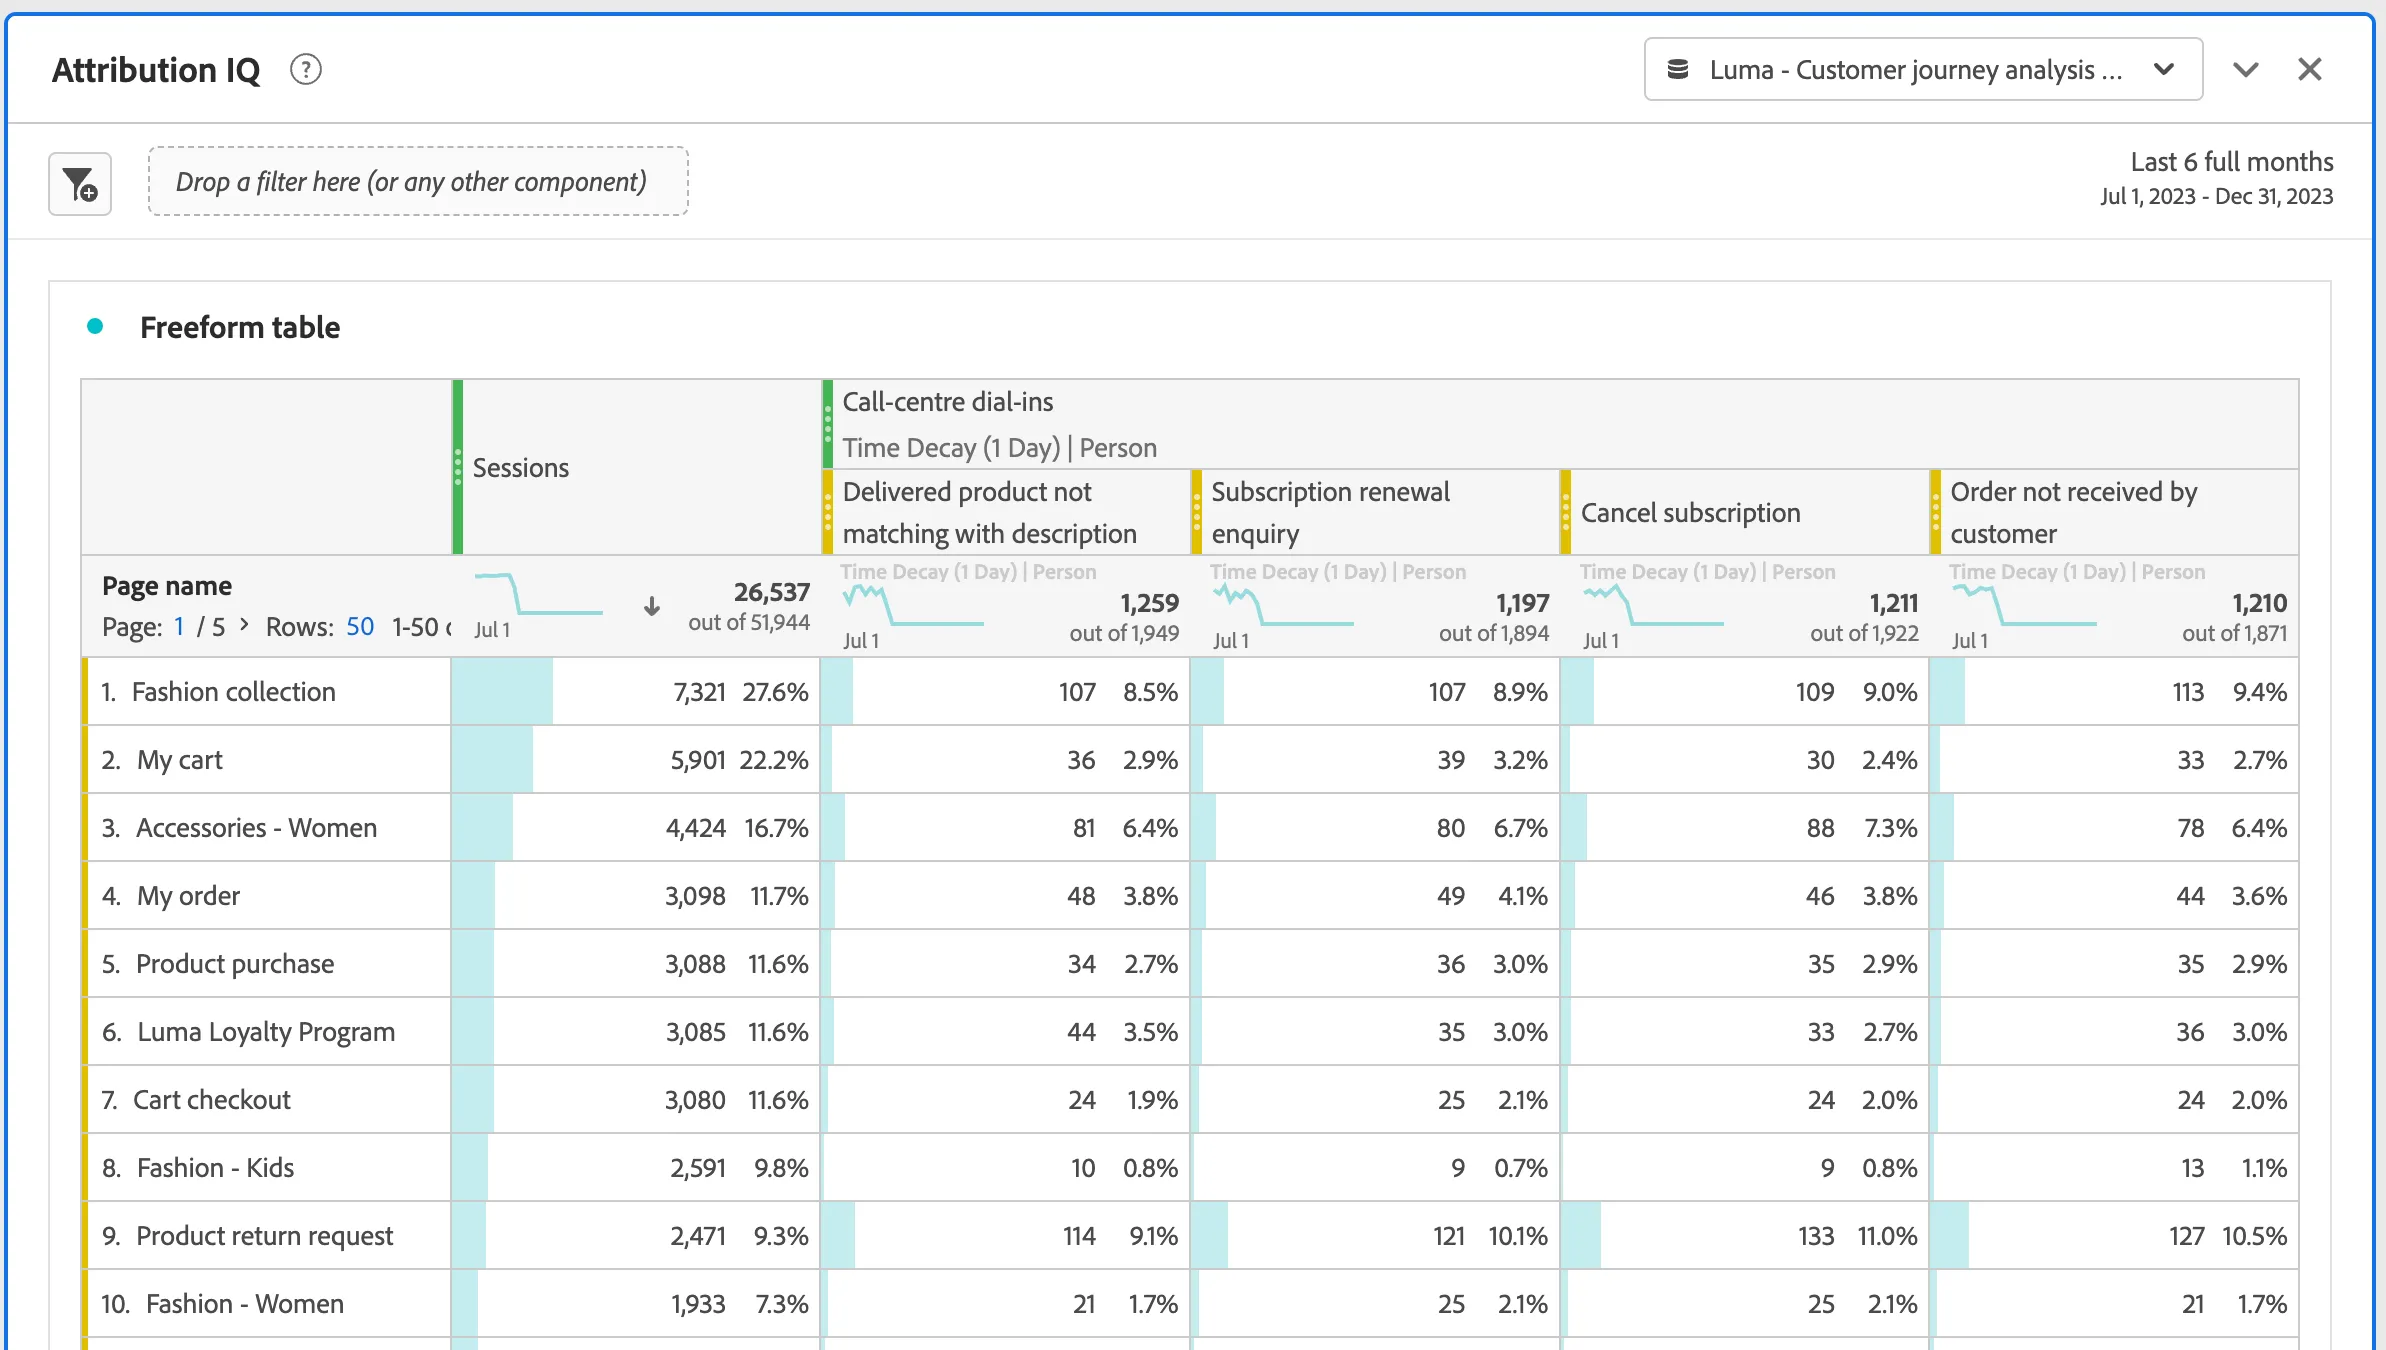Image resolution: width=2386 pixels, height=1350 pixels.
Task: Click the Sessions sparkline trend chart
Action: [x=538, y=594]
